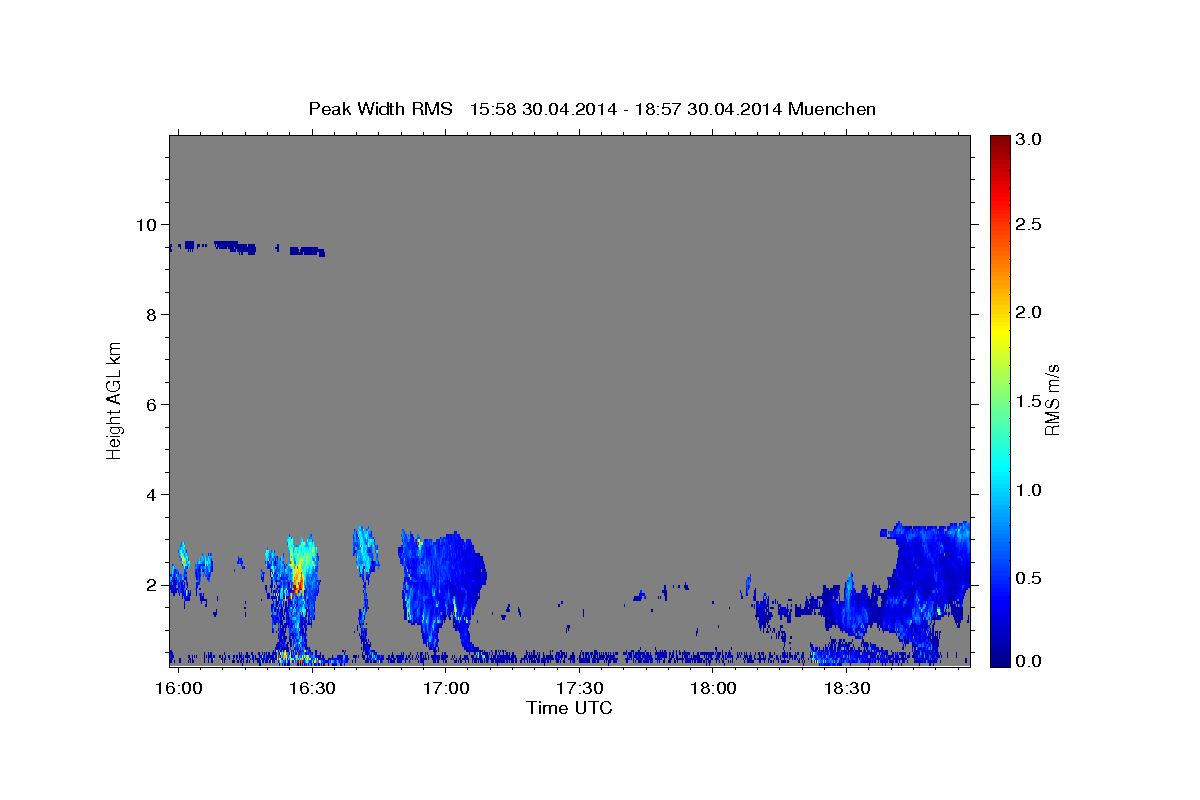This screenshot has height=800, width=1200.
Task: Click the colorbar value 1.5
Action: (x=1029, y=401)
